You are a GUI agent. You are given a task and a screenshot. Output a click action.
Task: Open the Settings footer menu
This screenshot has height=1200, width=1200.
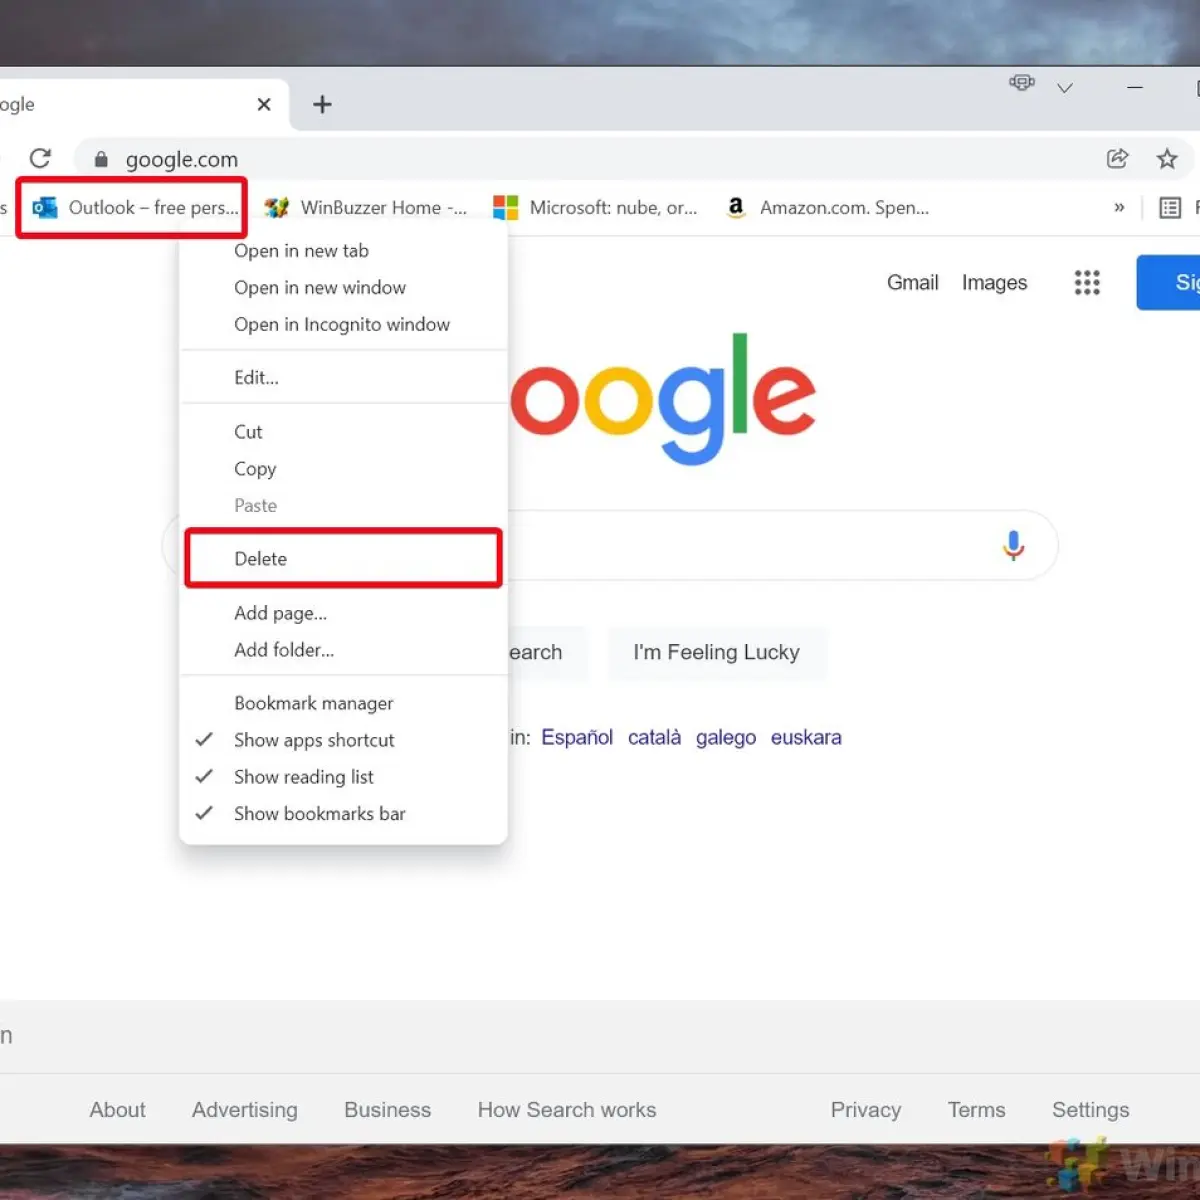click(1091, 1110)
